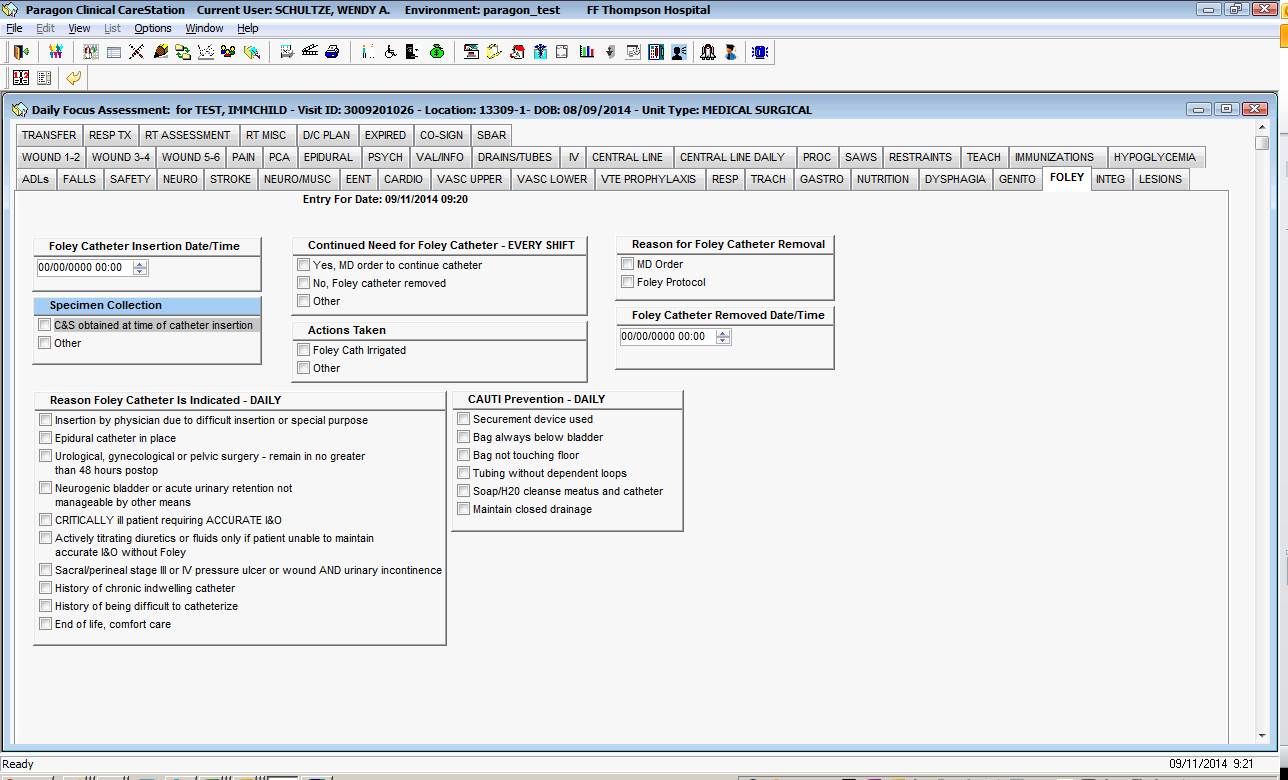Screen dimensions: 1288x780
Task: Enable 'C&S obtained at time of catheter insertion'
Action: [x=45, y=325]
